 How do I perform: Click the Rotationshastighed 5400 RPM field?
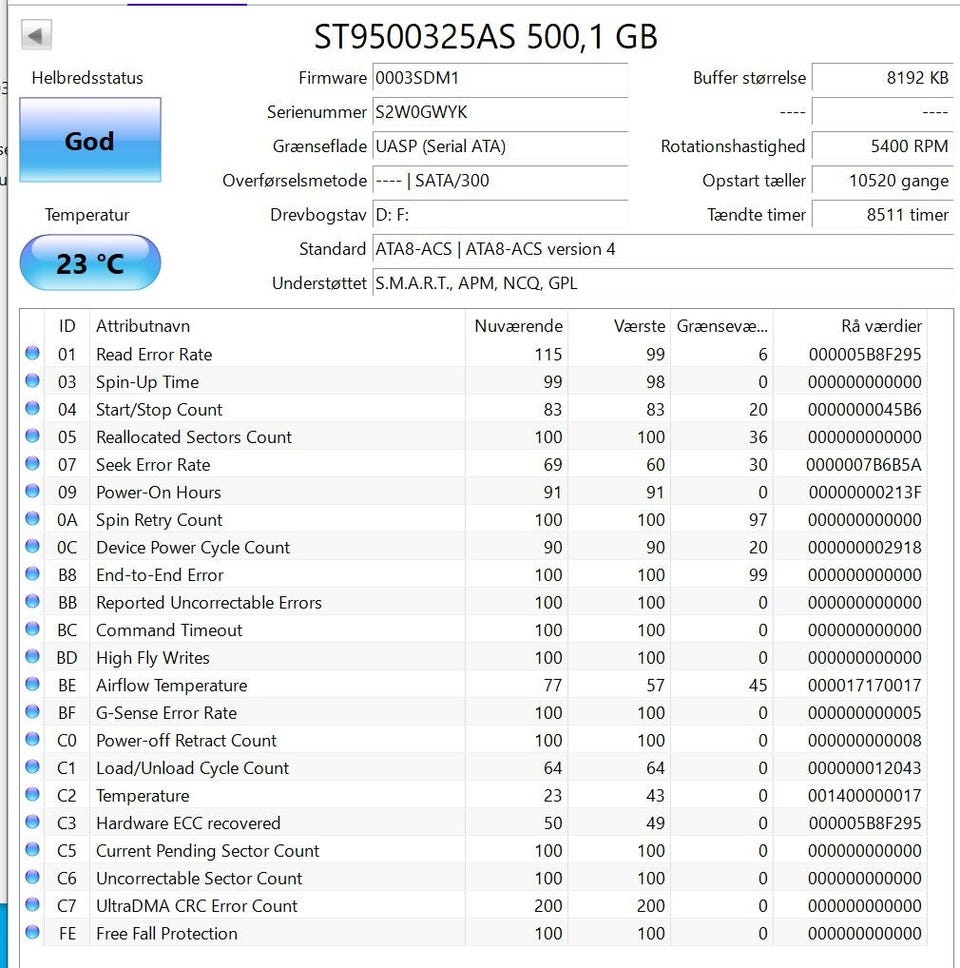pos(881,146)
